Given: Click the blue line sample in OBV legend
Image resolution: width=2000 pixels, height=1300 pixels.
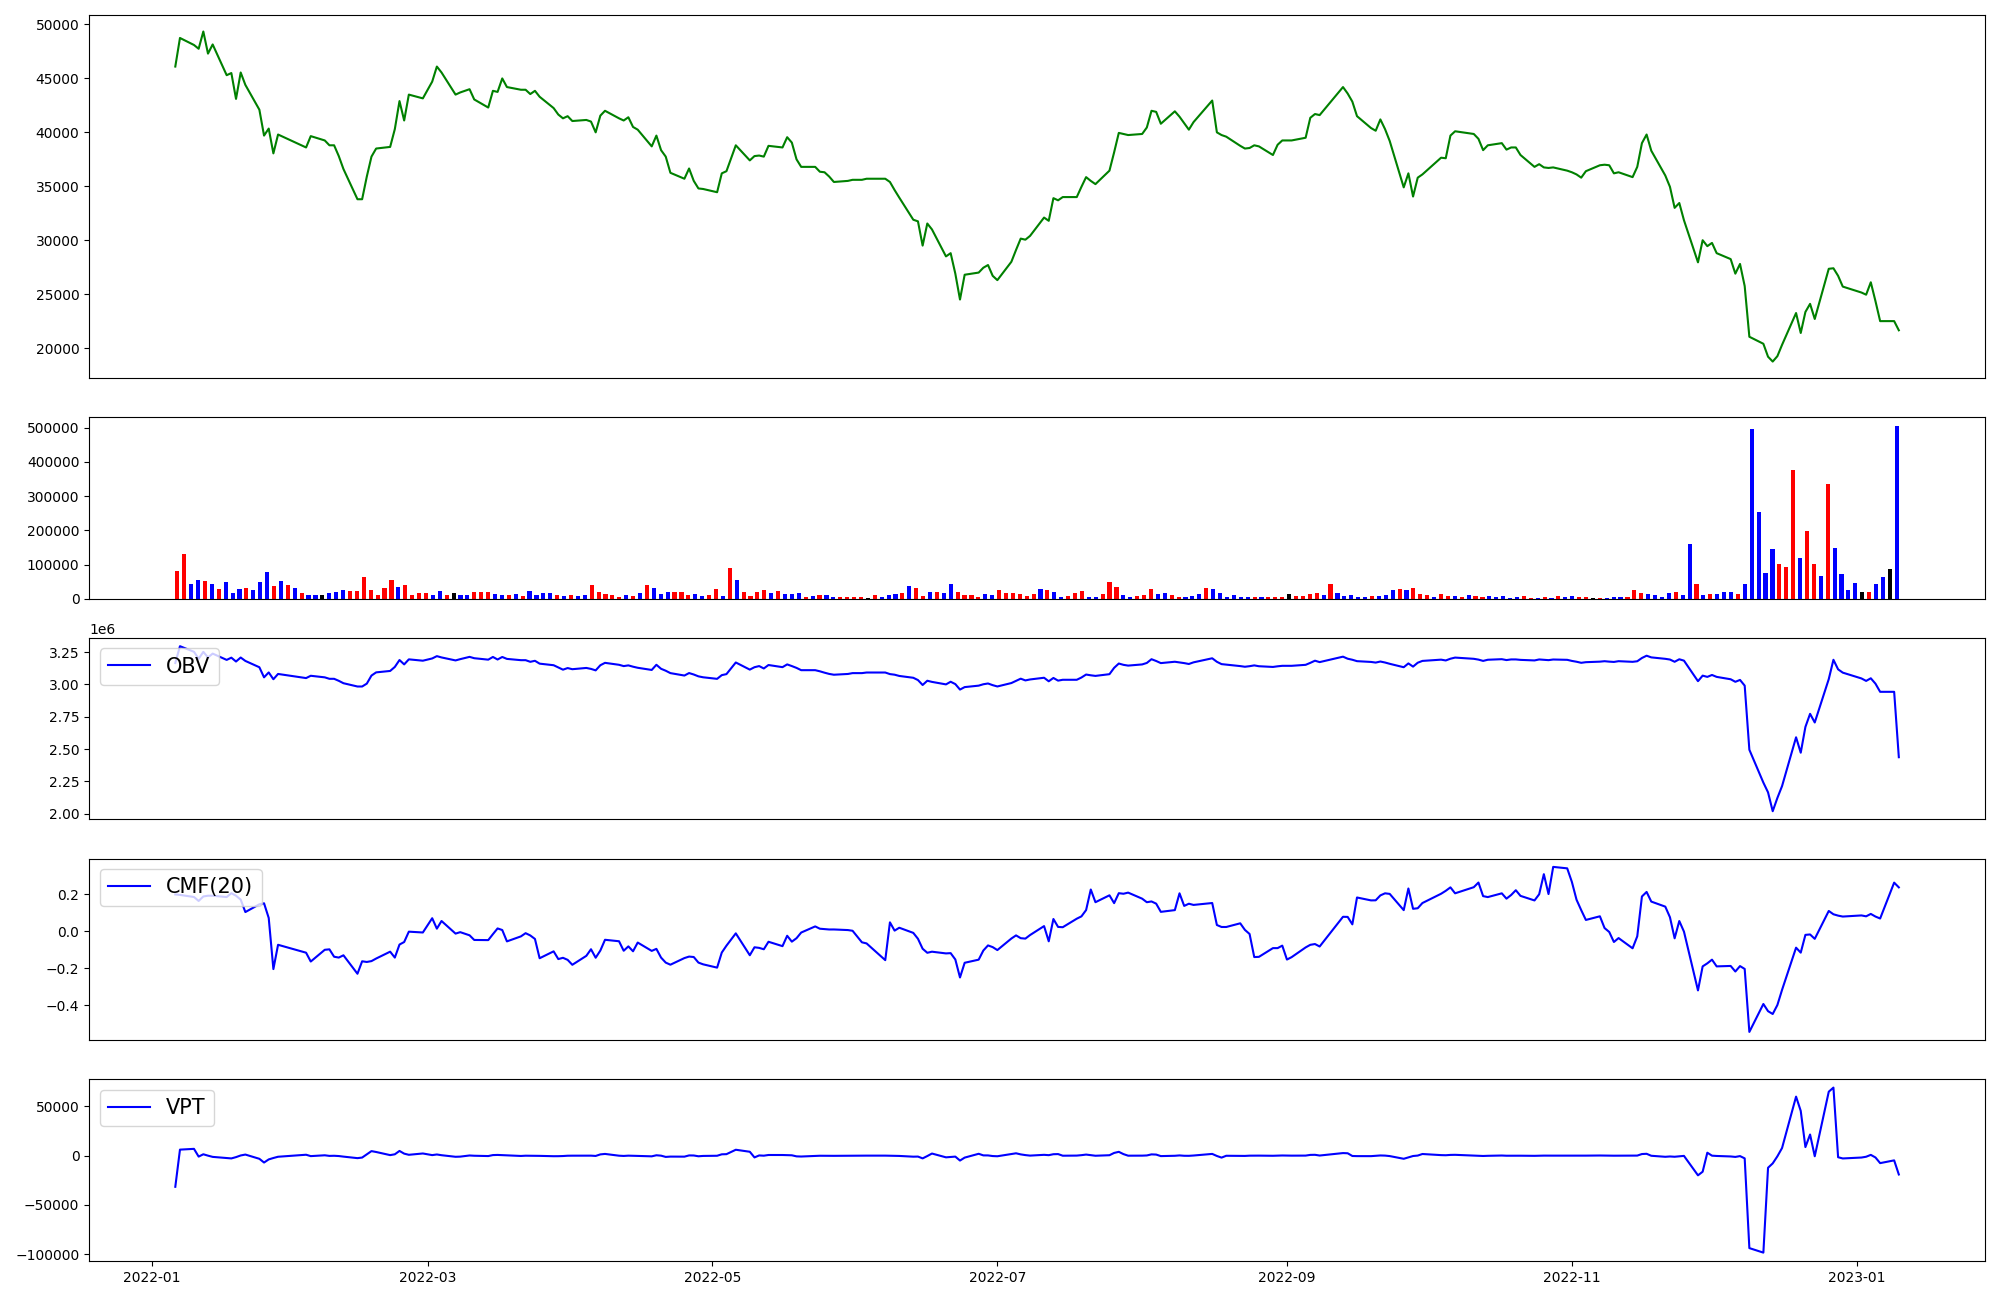Looking at the screenshot, I should point(129,666).
